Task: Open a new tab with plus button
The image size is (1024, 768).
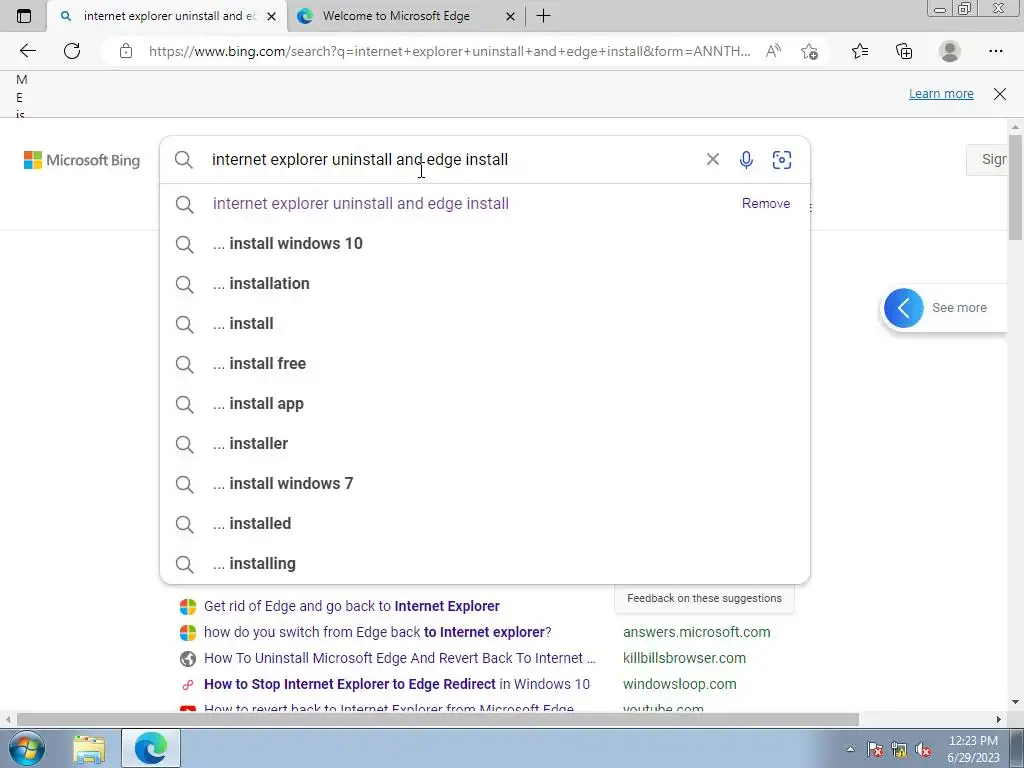Action: point(543,16)
